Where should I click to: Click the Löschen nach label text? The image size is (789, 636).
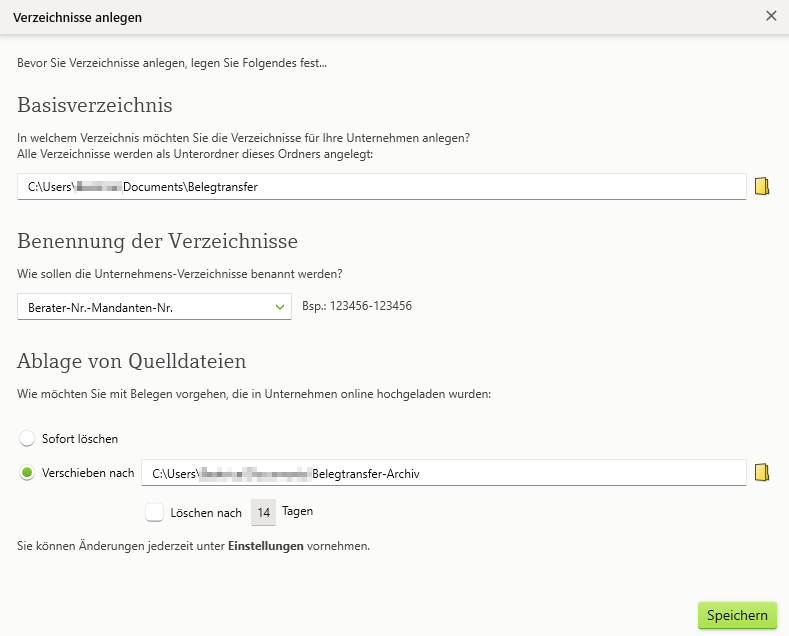click(x=206, y=513)
